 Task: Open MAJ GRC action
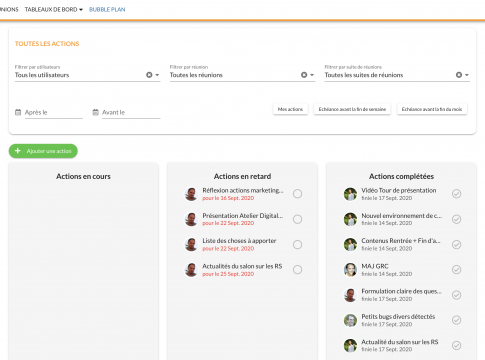375,266
